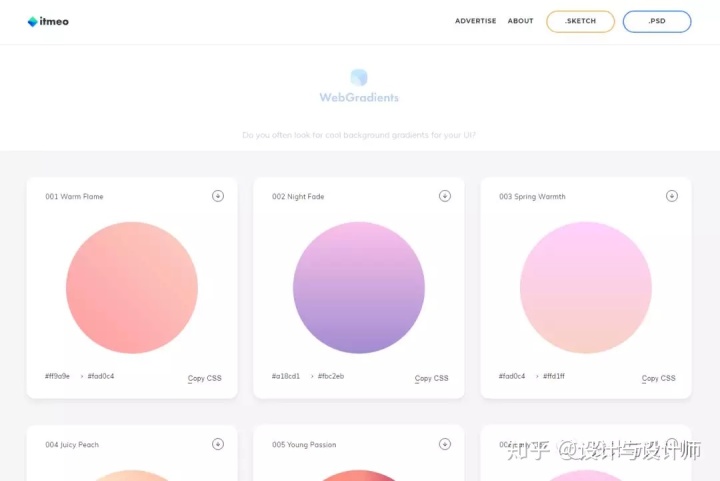720x481 pixels.
Task: Click the 004 Juicy Peach title
Action: (x=72, y=444)
